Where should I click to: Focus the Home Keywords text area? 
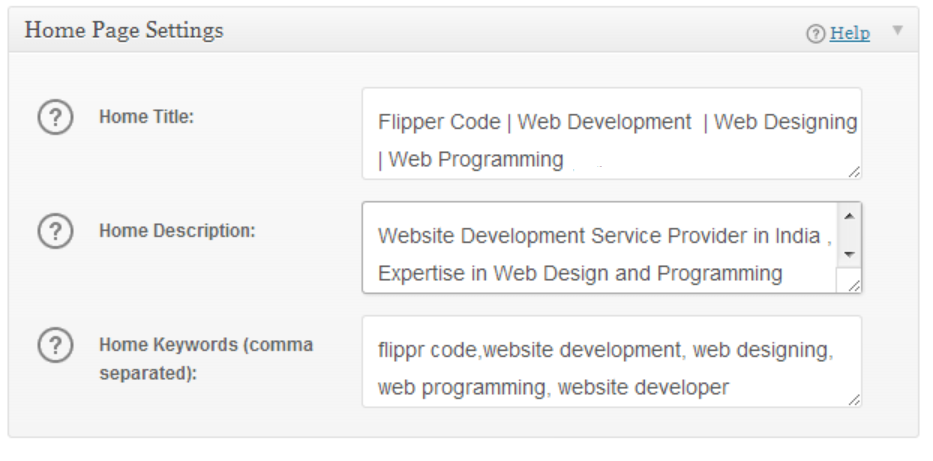[x=612, y=362]
